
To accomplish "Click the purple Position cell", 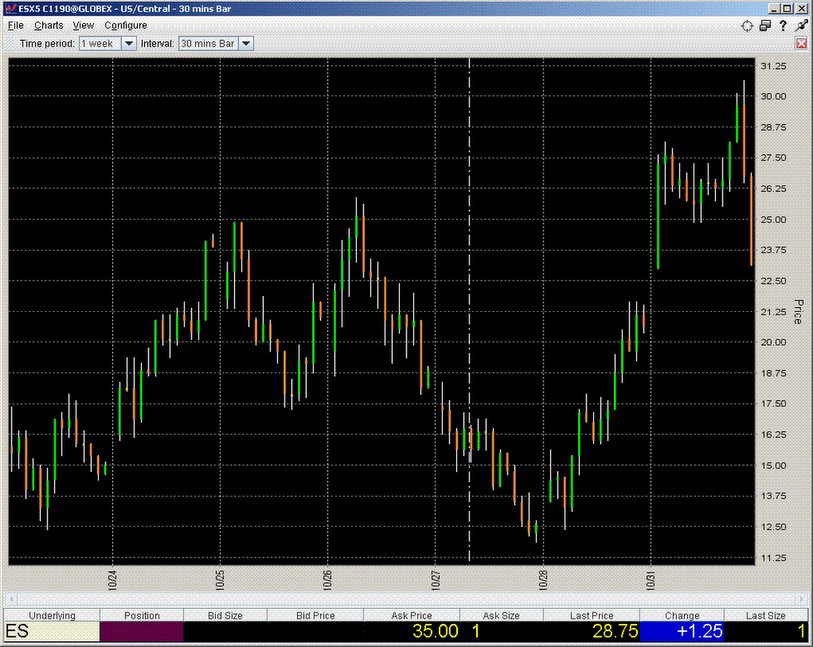I will pos(142,631).
